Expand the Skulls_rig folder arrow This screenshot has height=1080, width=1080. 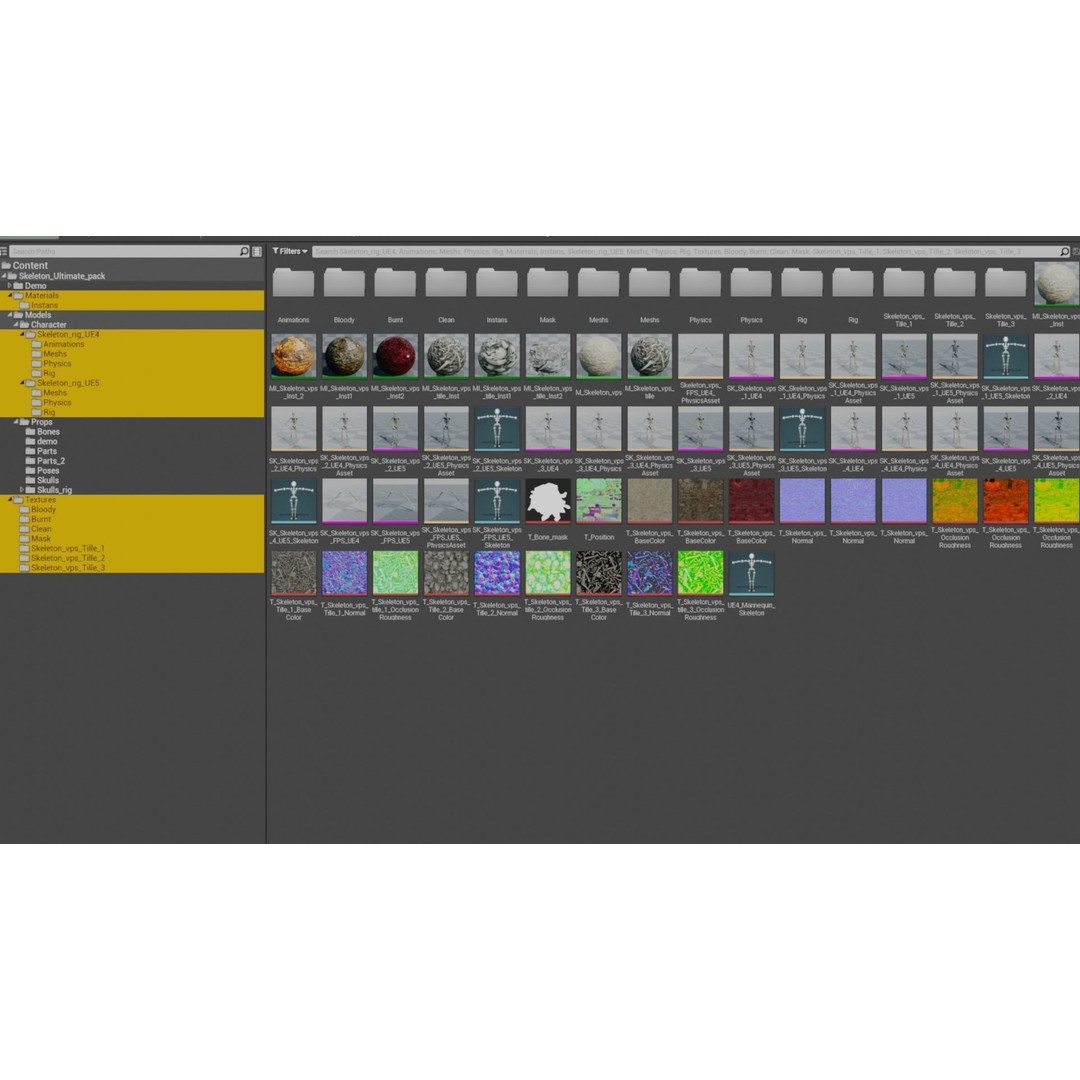click(x=22, y=490)
